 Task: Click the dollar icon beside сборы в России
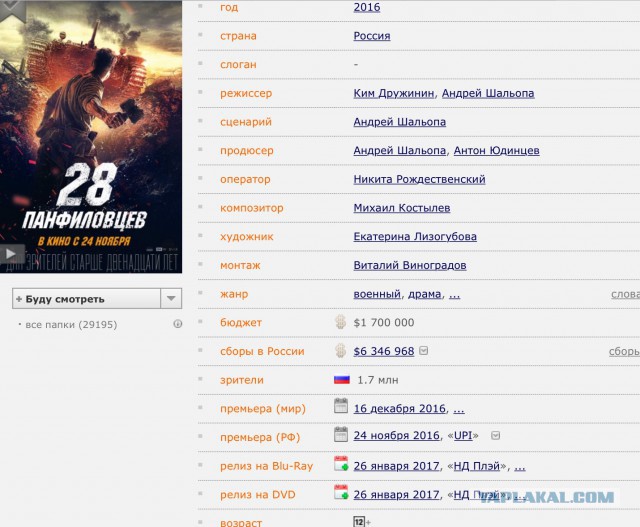coord(340,351)
